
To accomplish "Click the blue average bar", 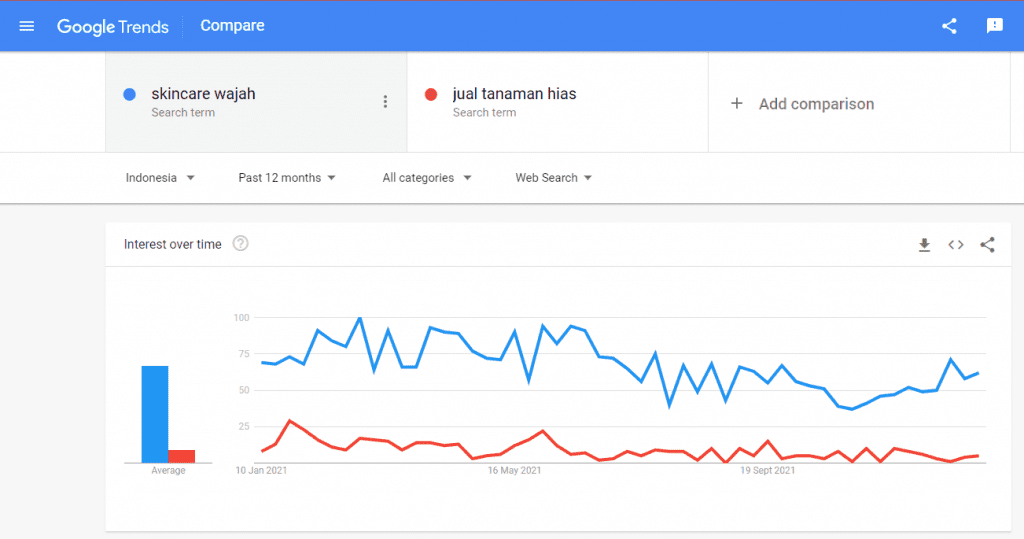I will point(154,415).
